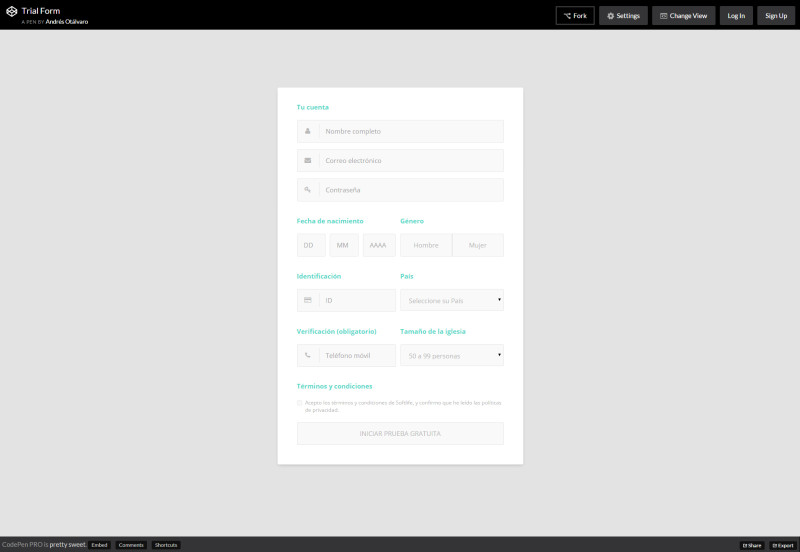The image size is (800, 552).
Task: Check the terms and conditions checkbox
Action: point(299,403)
